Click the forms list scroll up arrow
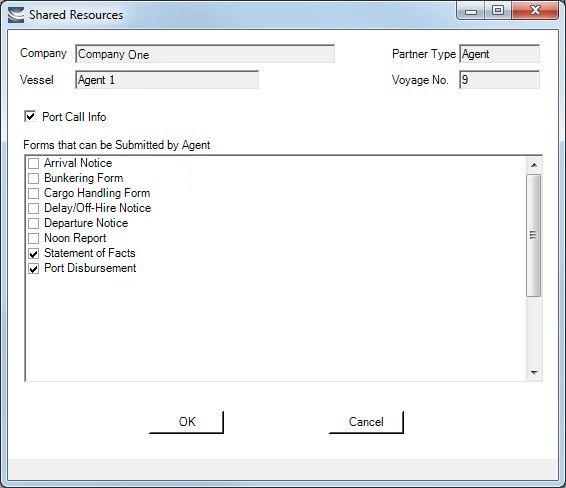The width and height of the screenshot is (566, 488). click(534, 165)
